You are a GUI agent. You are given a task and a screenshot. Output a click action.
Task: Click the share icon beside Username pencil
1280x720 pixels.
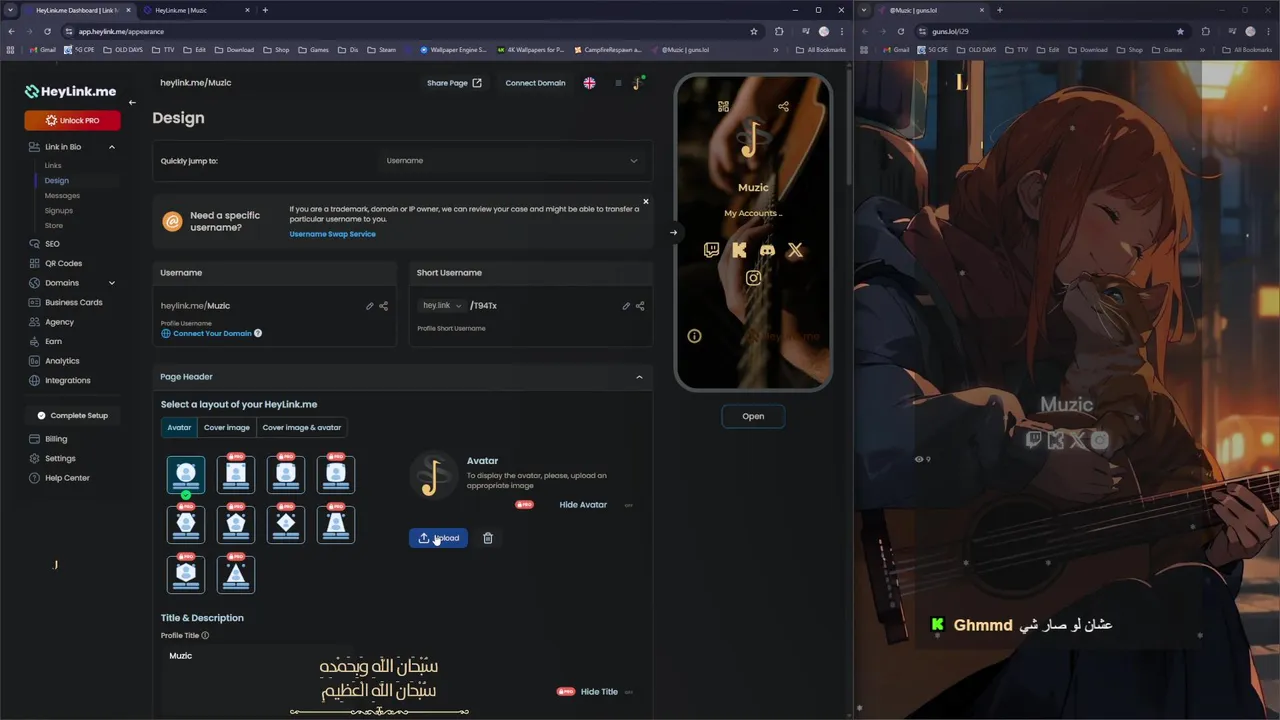pos(384,306)
